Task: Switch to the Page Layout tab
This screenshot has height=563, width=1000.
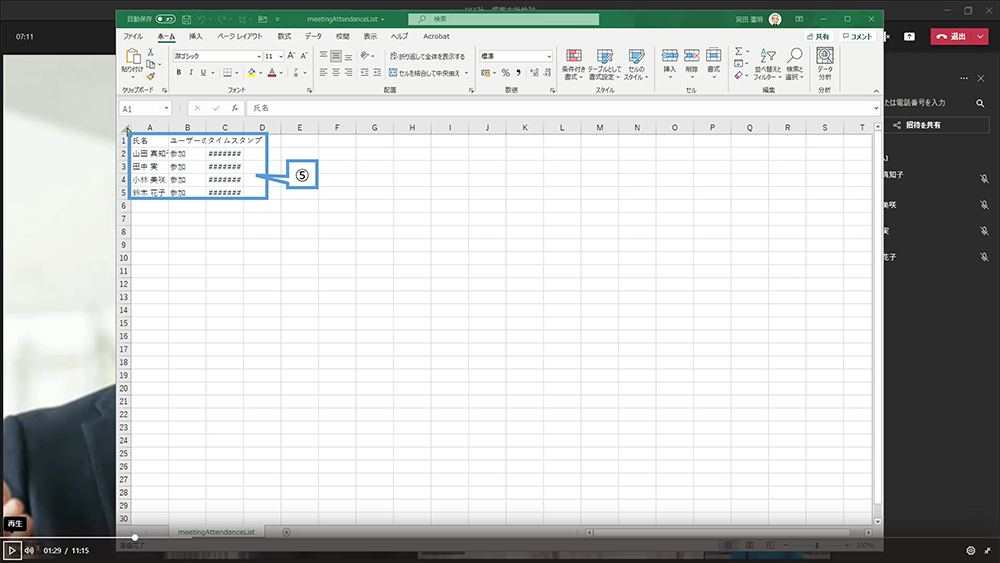Action: point(240,36)
